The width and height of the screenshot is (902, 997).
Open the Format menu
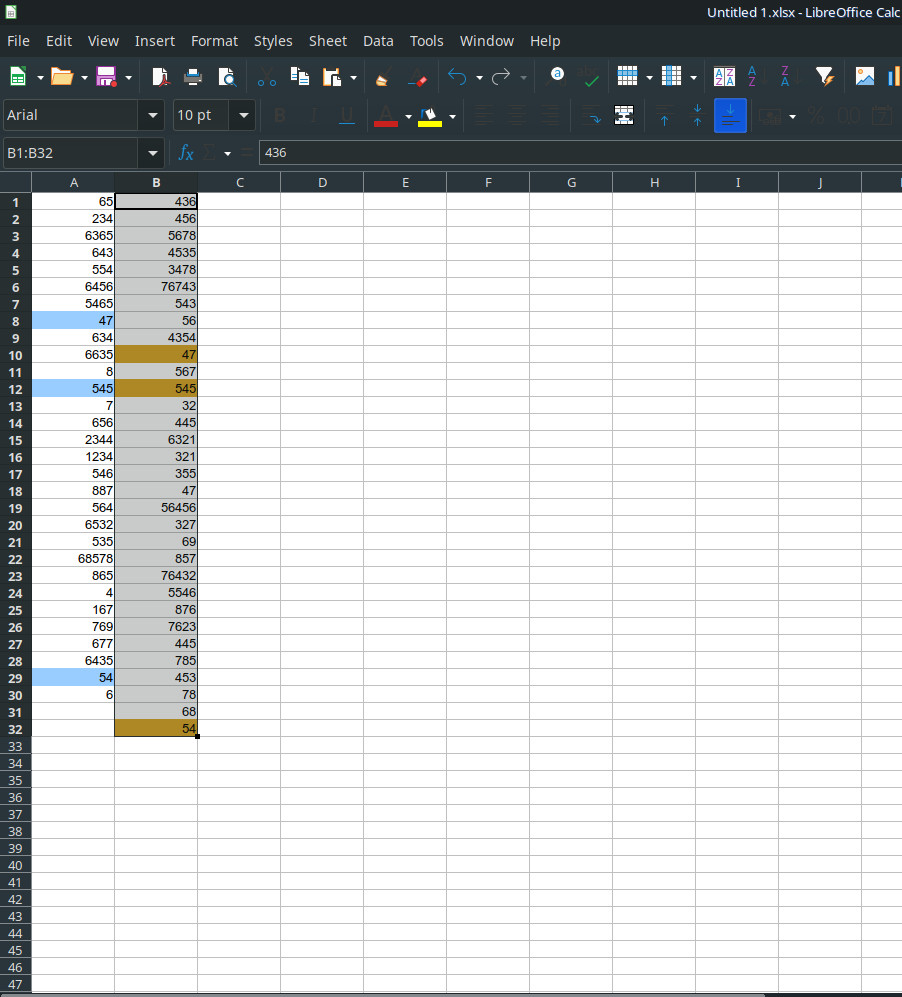pyautogui.click(x=214, y=41)
